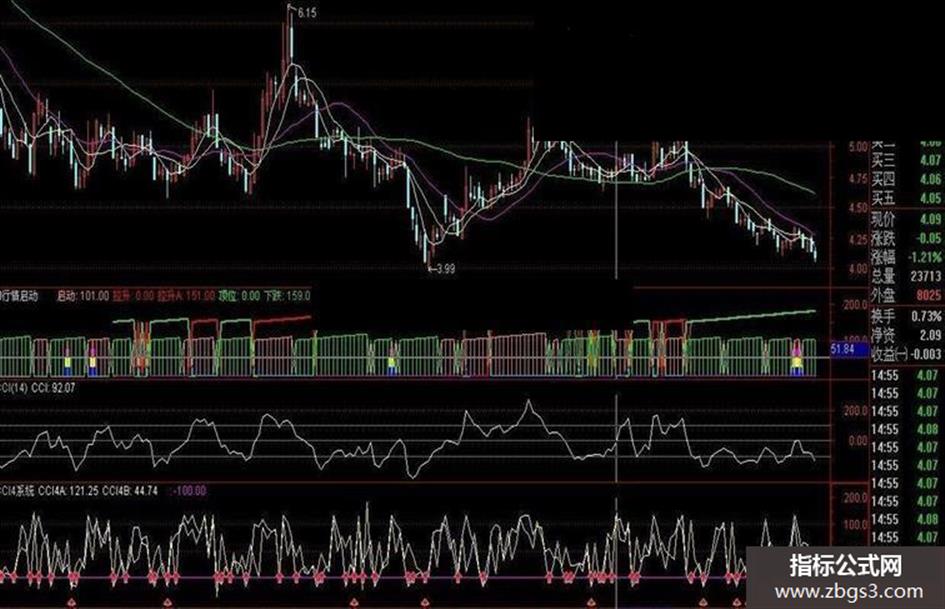Screen dimensions: 945x609
Task: Click the 买五 bid row
Action: coord(906,198)
